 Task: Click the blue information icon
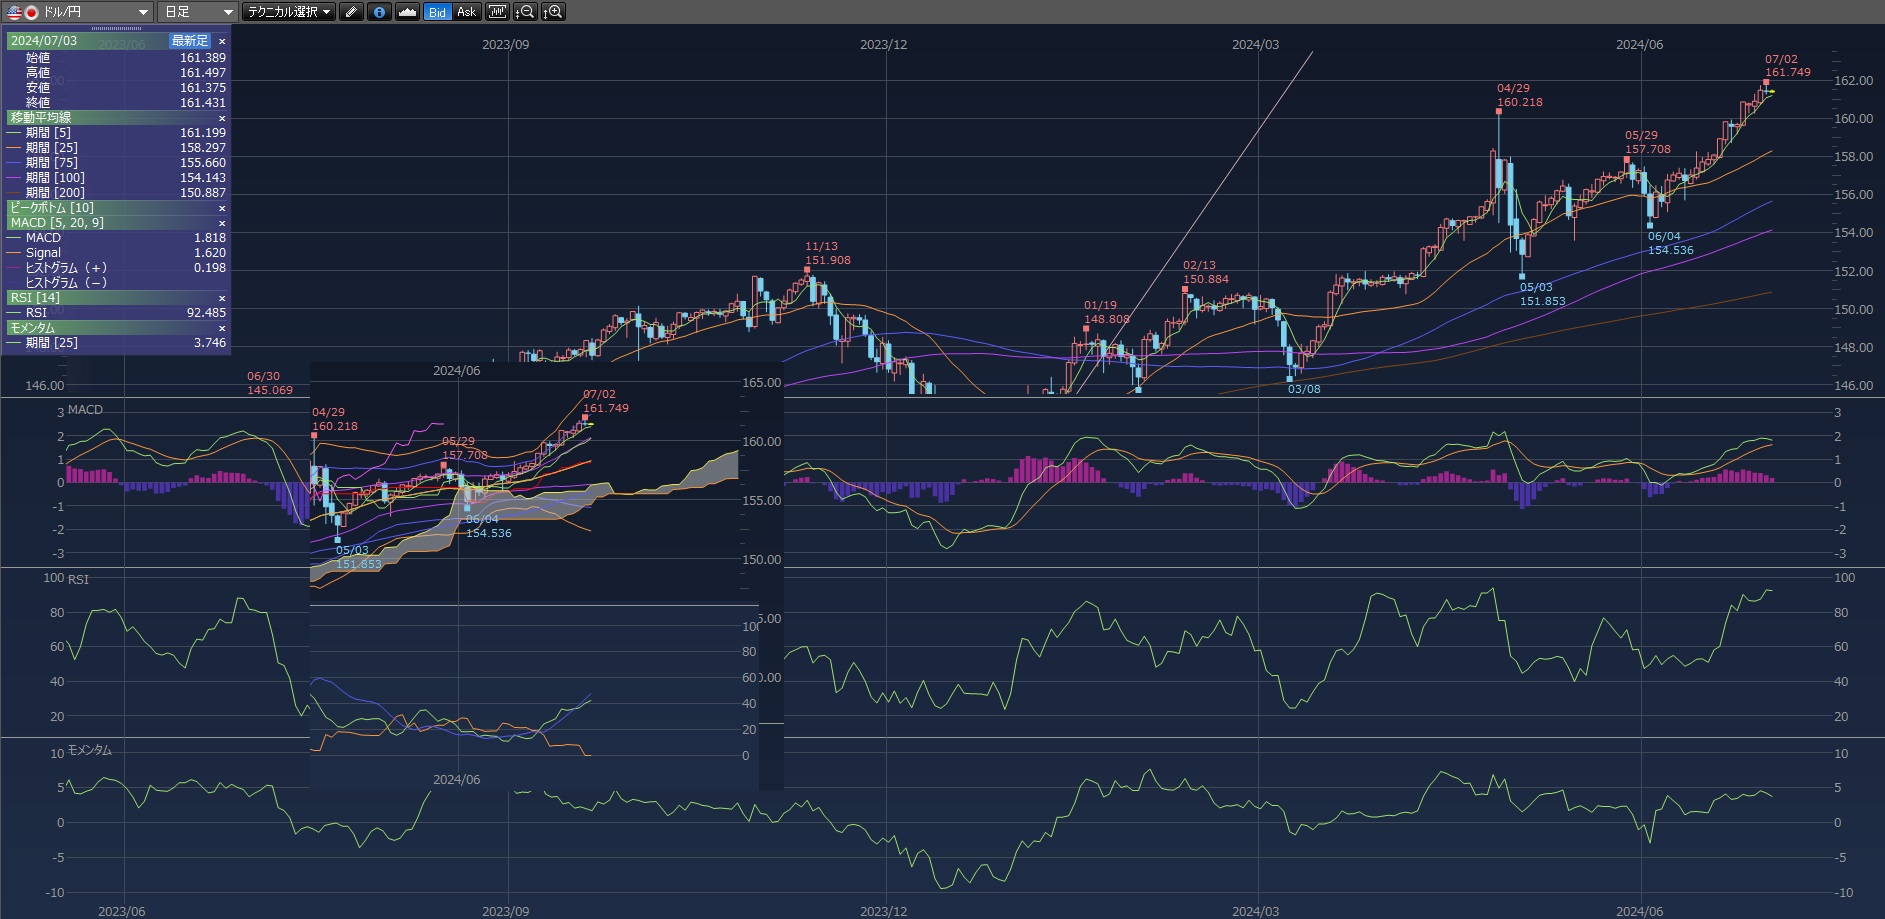click(379, 12)
